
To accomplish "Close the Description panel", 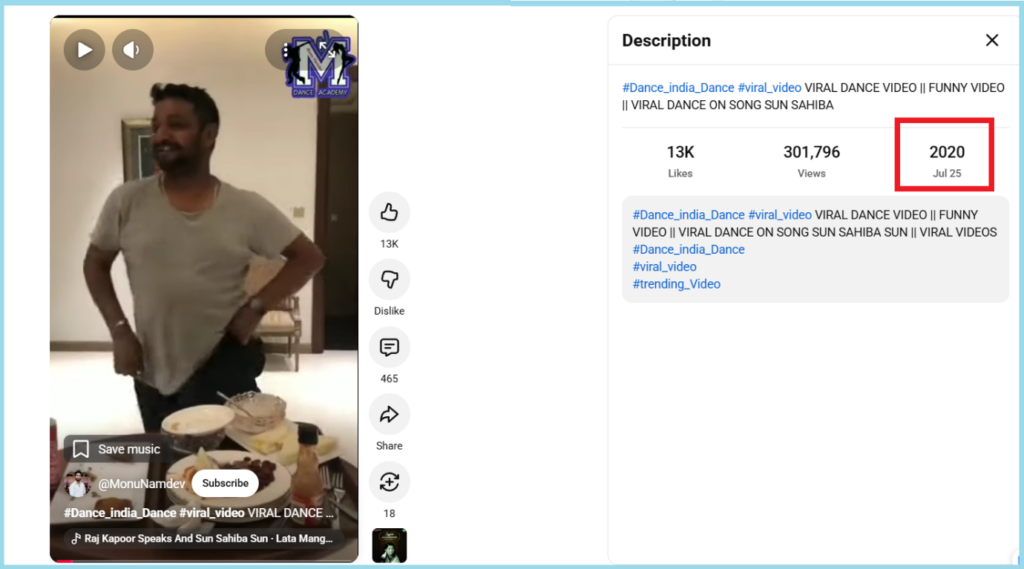I will coord(992,41).
